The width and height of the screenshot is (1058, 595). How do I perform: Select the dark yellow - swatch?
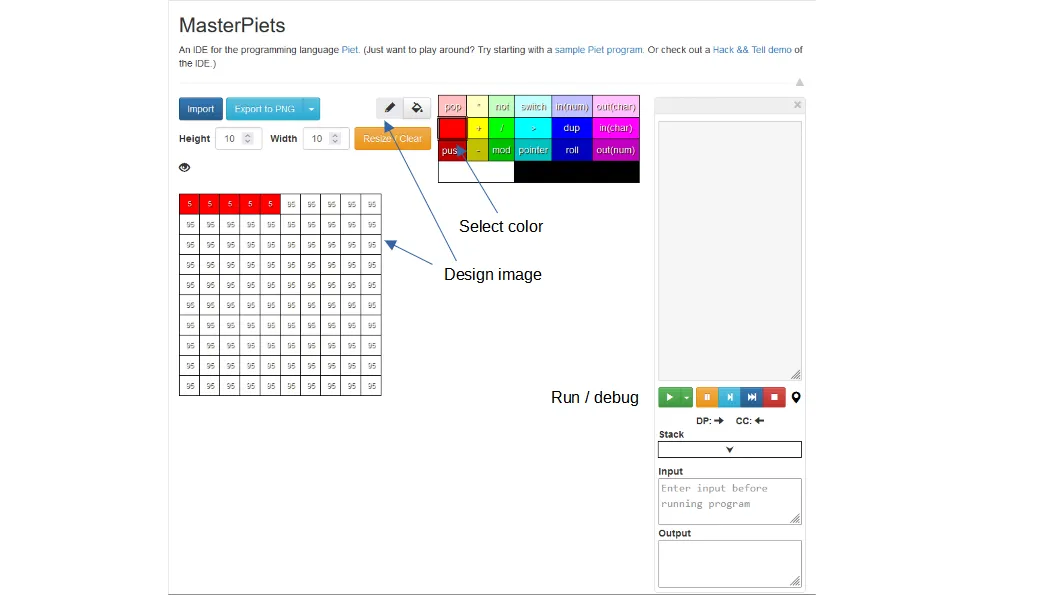pos(478,150)
